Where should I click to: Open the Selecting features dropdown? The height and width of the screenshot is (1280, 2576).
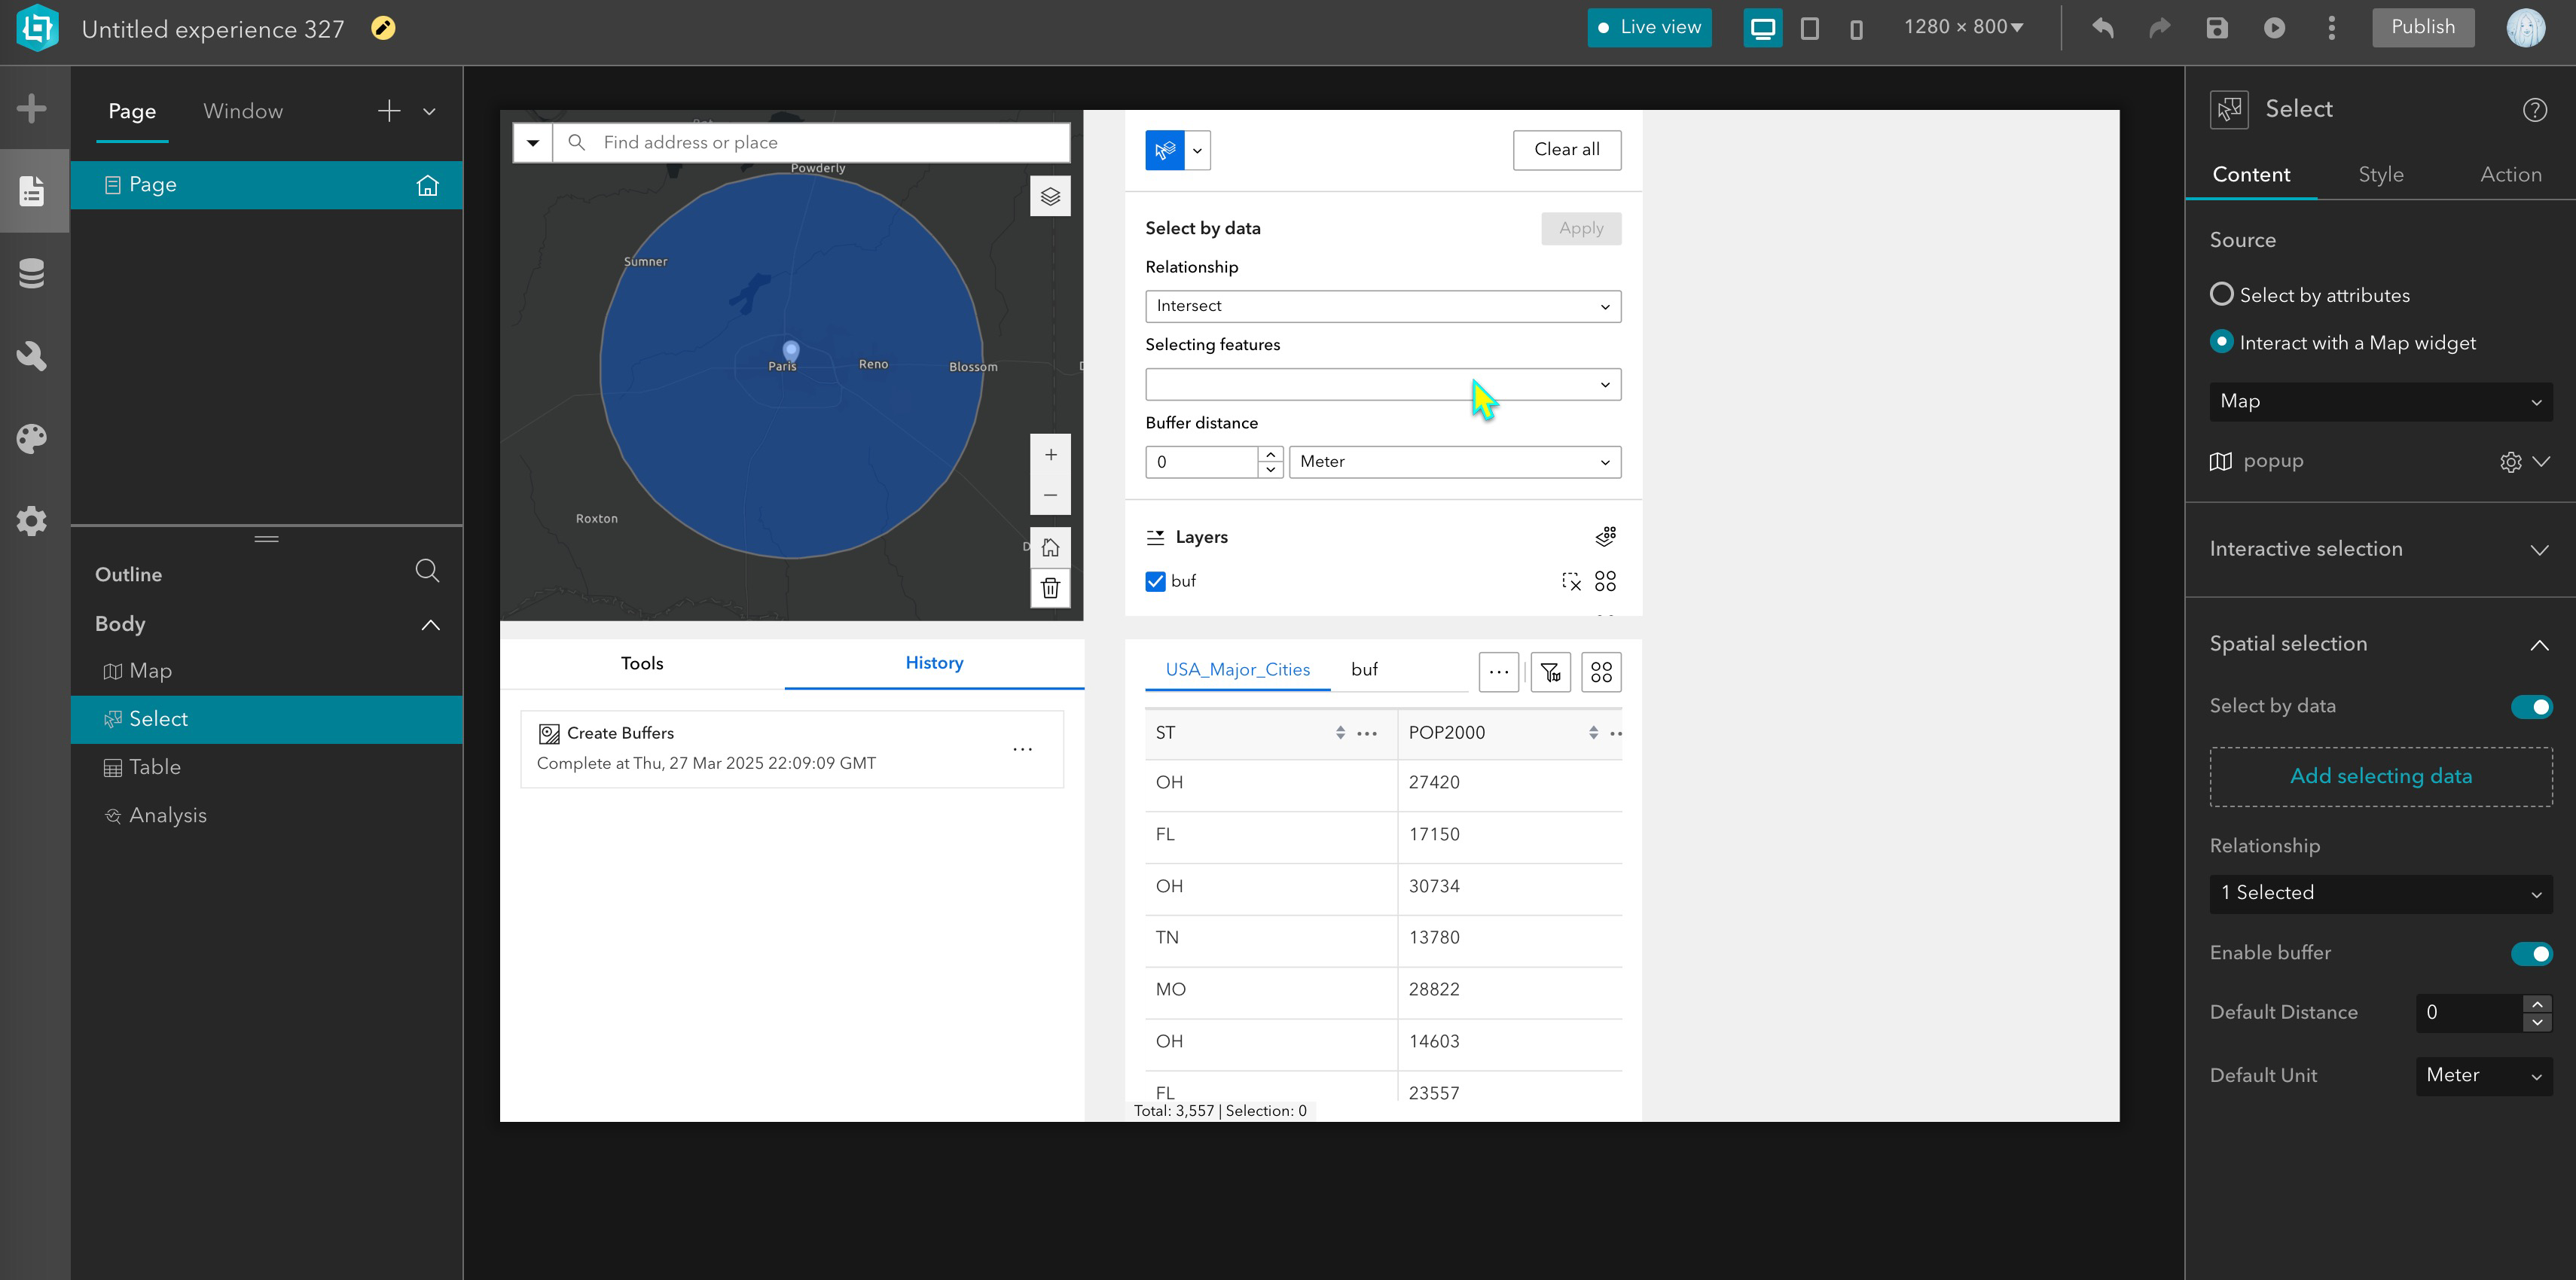[x=1382, y=384]
